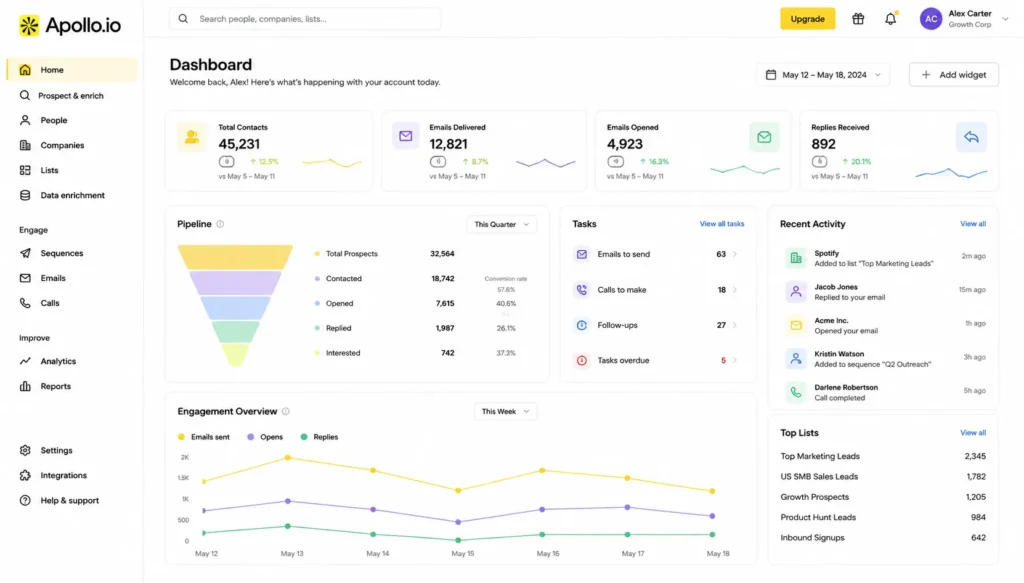Open the notifications bell
1024x583 pixels.
click(x=891, y=19)
